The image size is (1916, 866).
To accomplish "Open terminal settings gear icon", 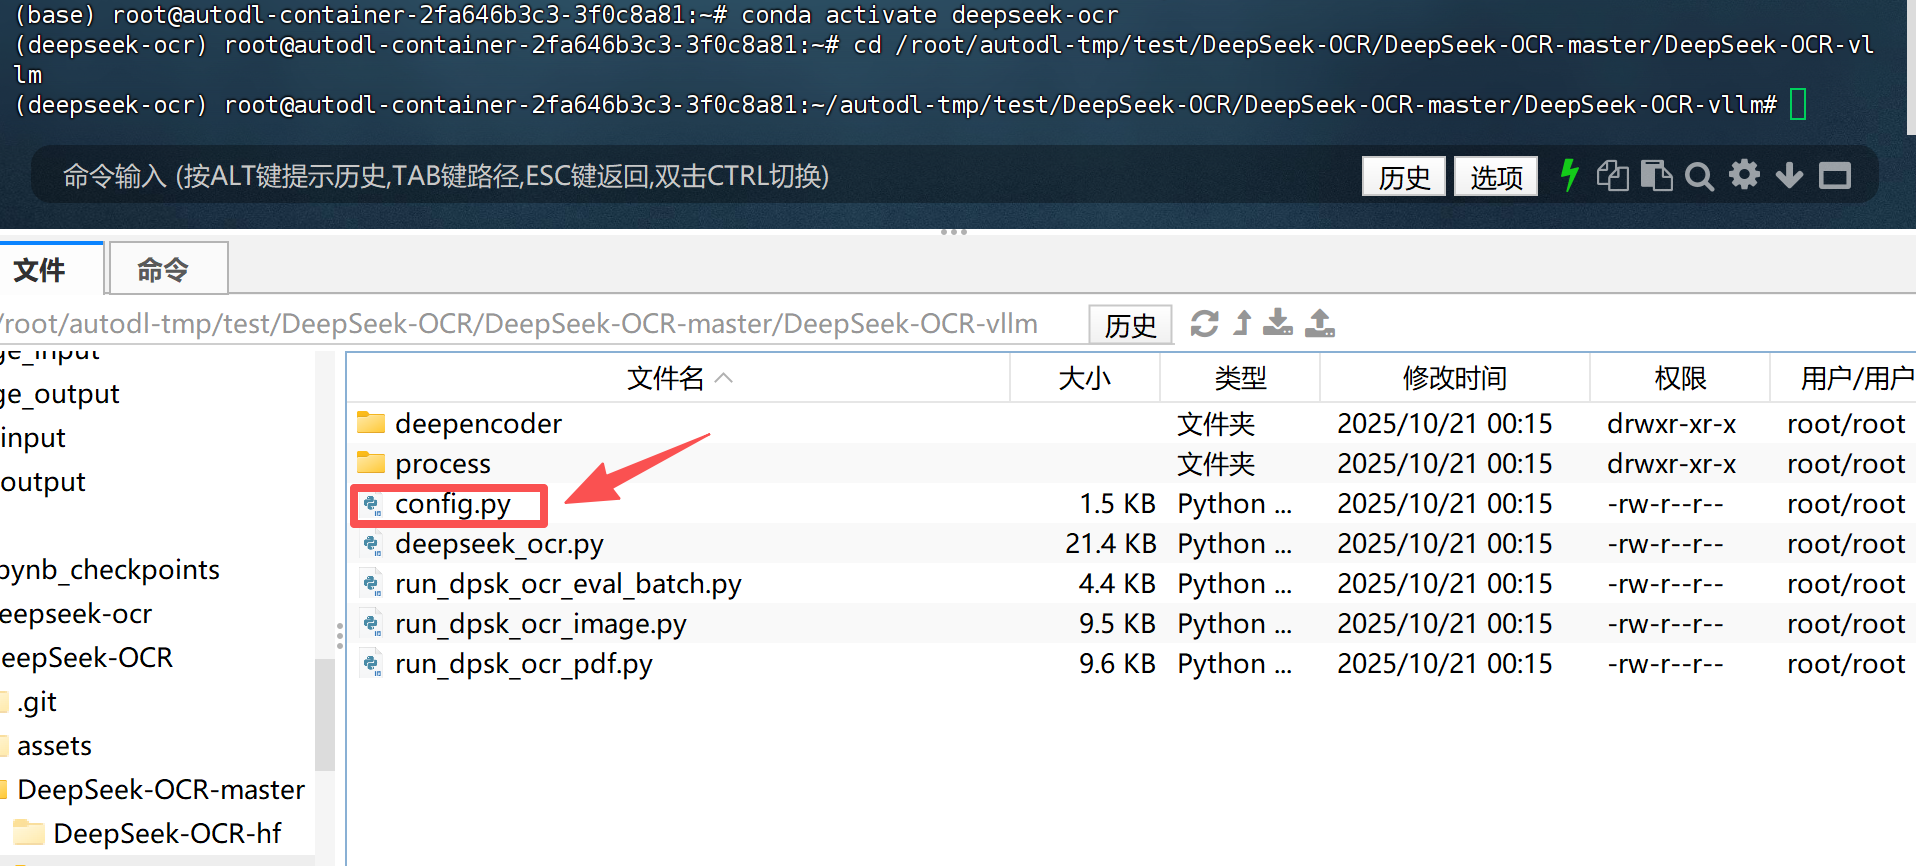I will 1744,175.
